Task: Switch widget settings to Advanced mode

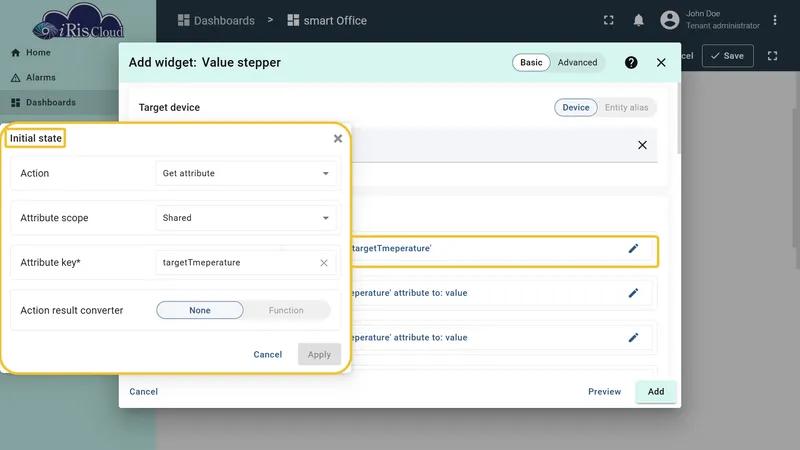Action: pos(577,62)
